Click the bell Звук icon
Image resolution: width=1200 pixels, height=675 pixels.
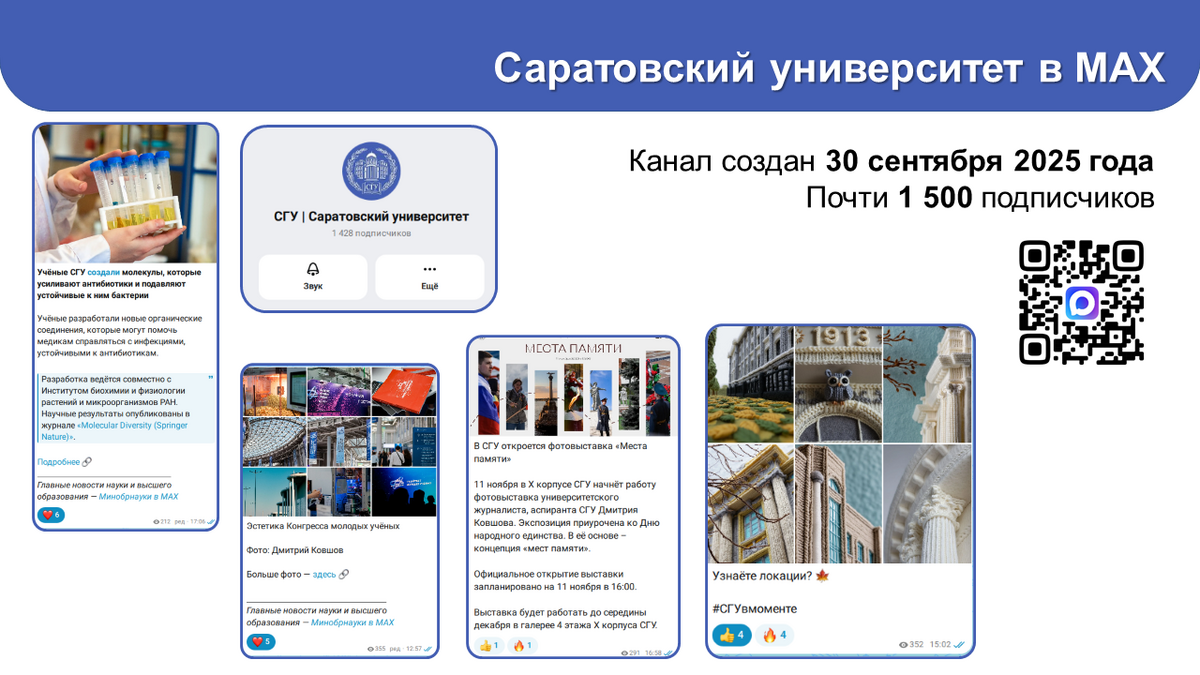coord(313,270)
